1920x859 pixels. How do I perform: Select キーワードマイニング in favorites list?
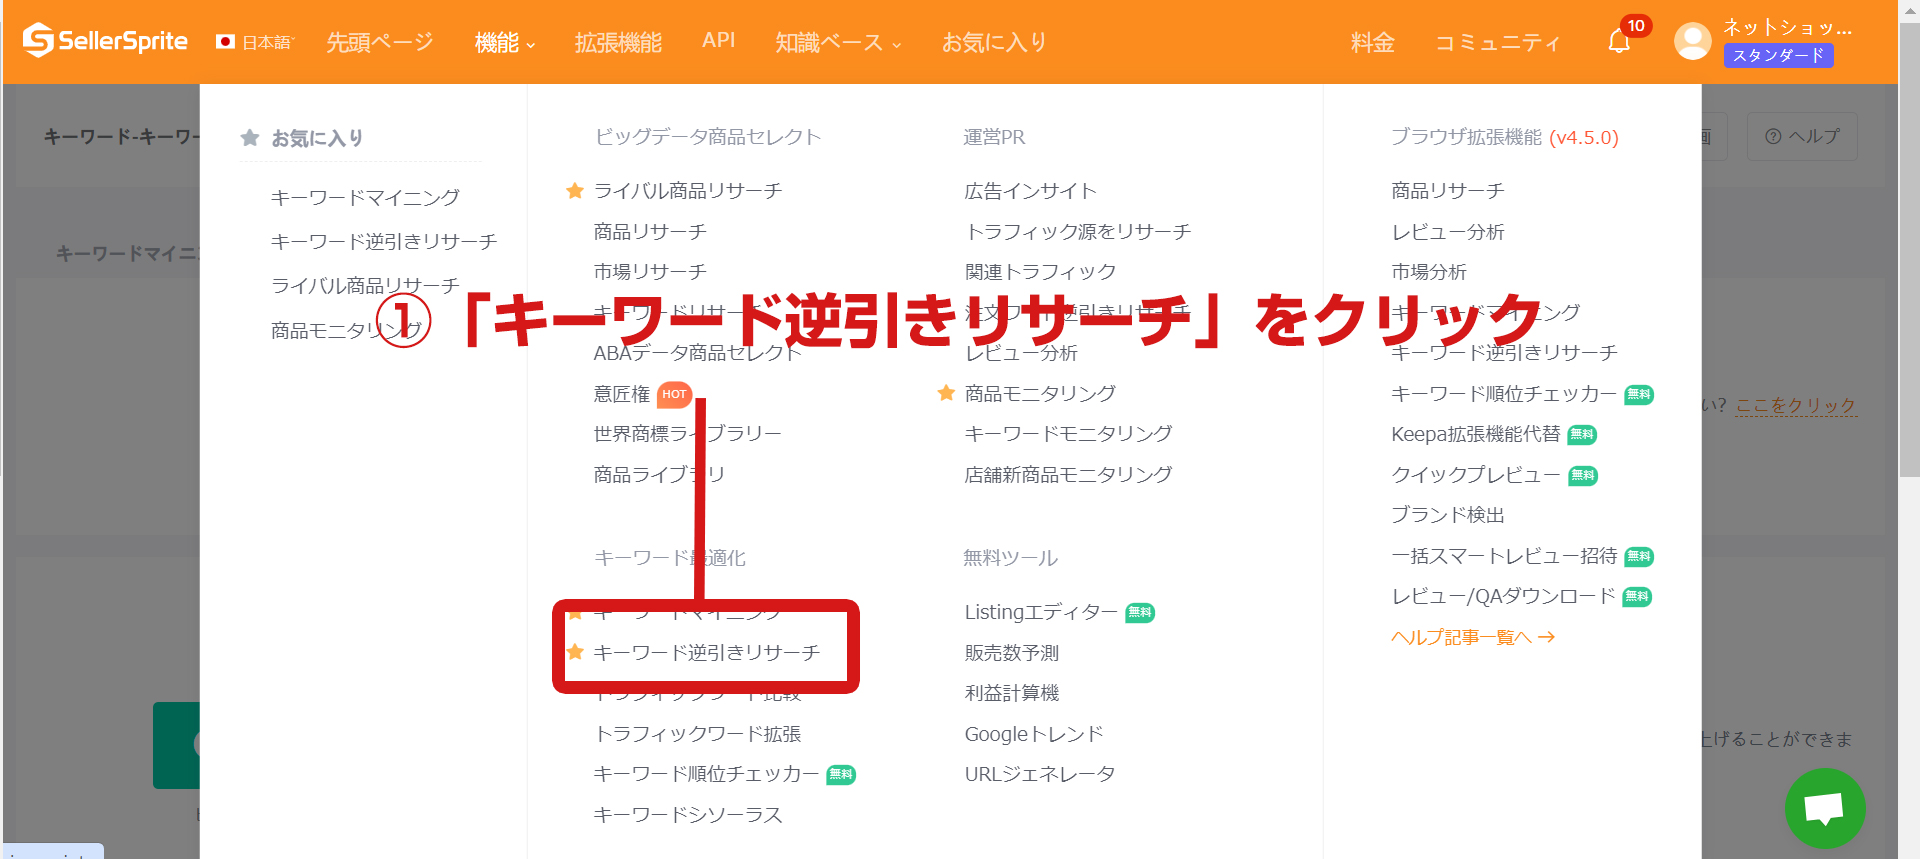coord(365,197)
